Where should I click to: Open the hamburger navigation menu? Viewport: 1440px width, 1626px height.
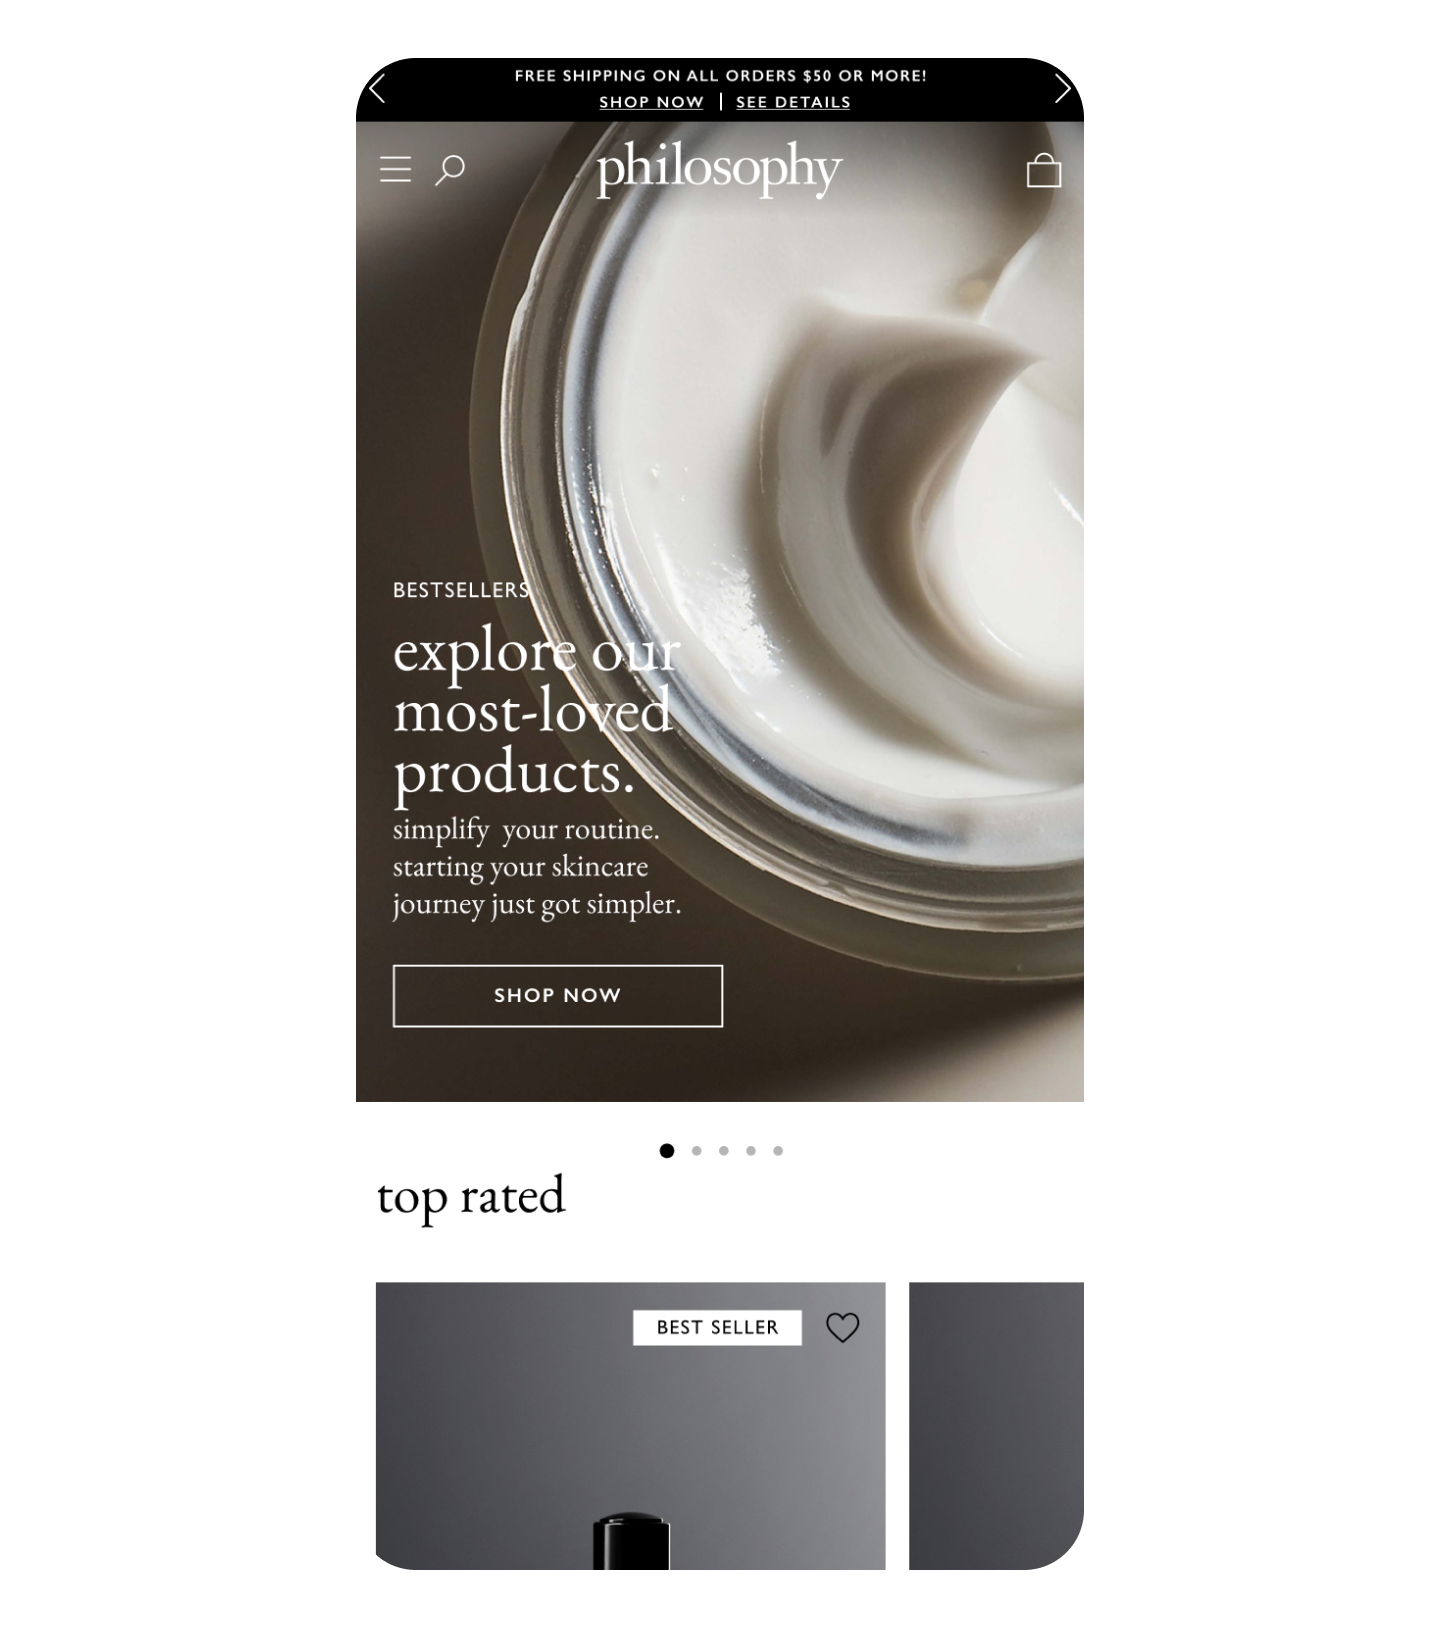[395, 169]
